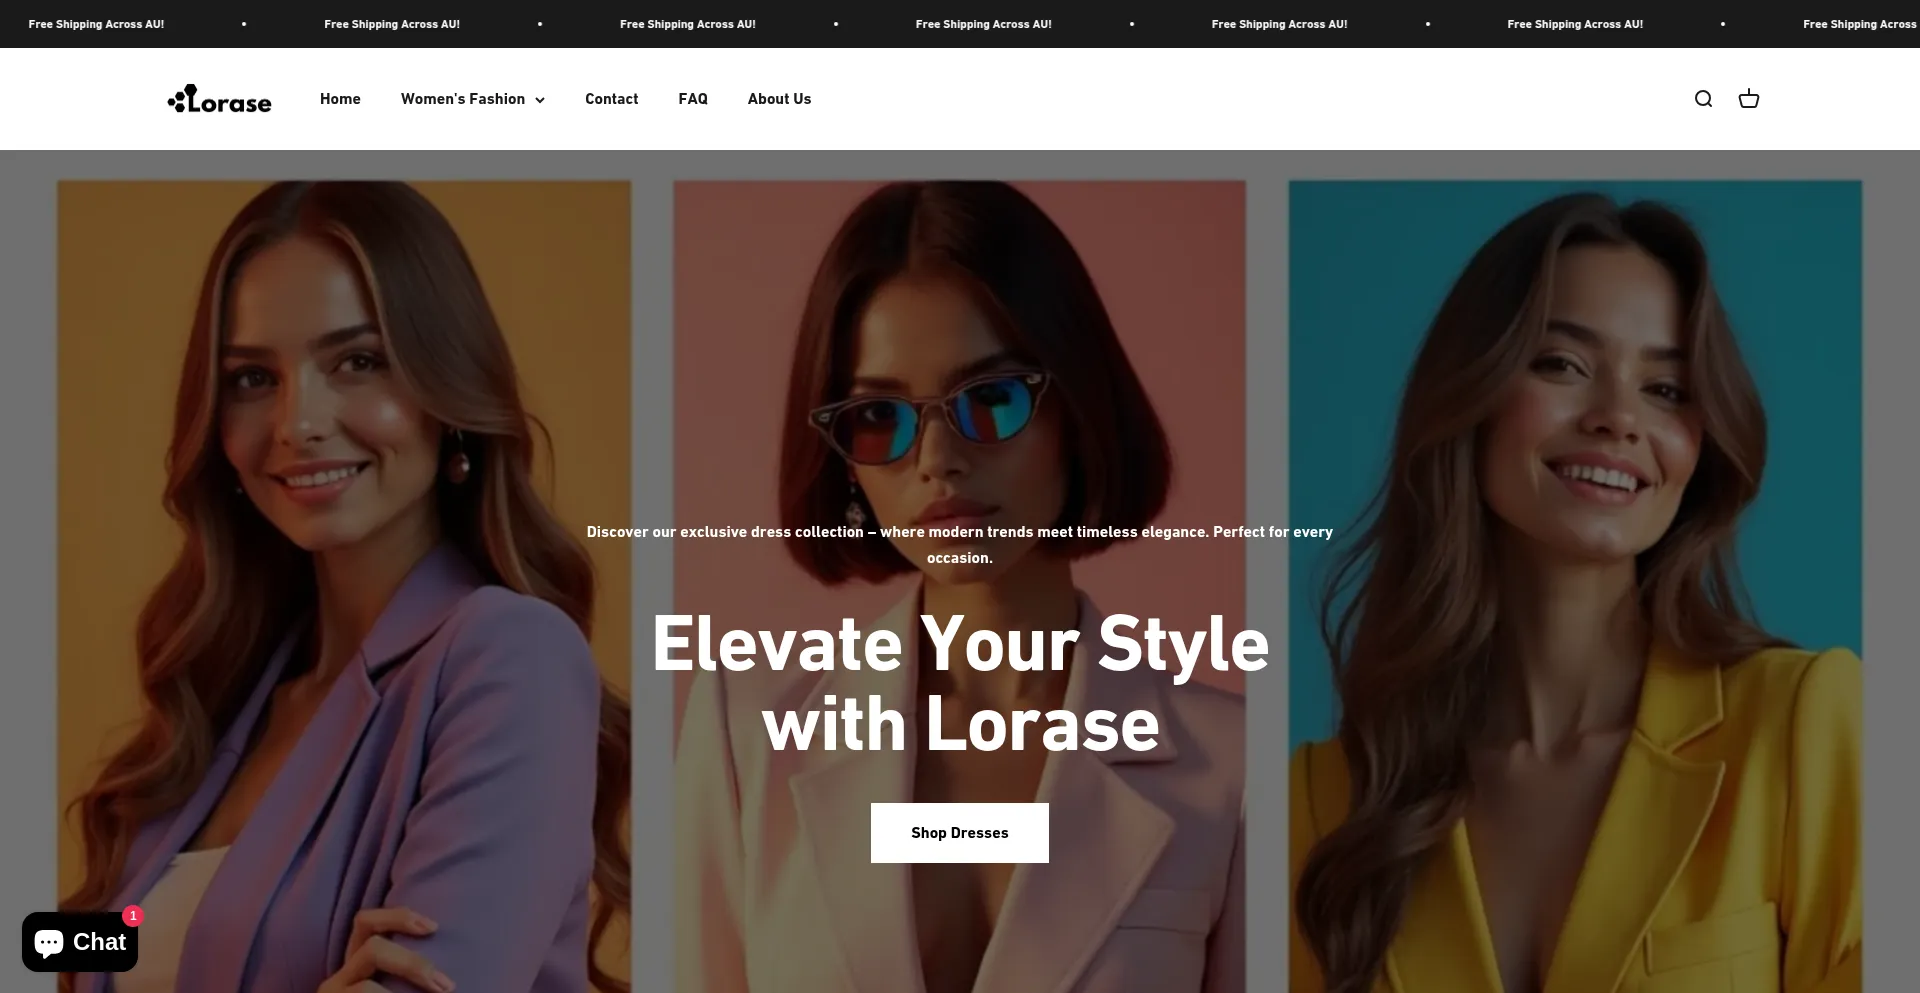Open the search icon in header
The height and width of the screenshot is (993, 1920).
click(x=1703, y=99)
